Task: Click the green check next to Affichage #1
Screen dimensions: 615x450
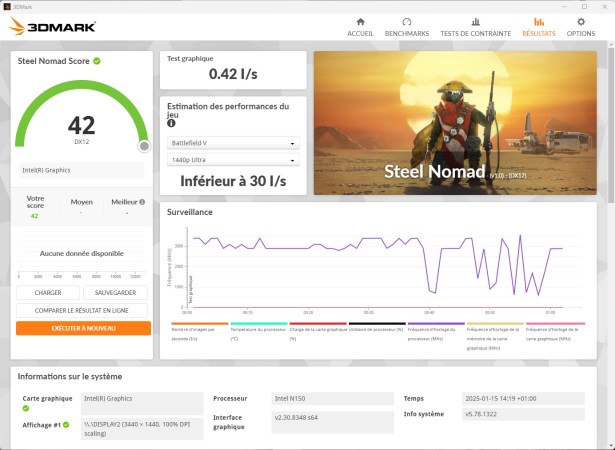Action: (x=66, y=425)
